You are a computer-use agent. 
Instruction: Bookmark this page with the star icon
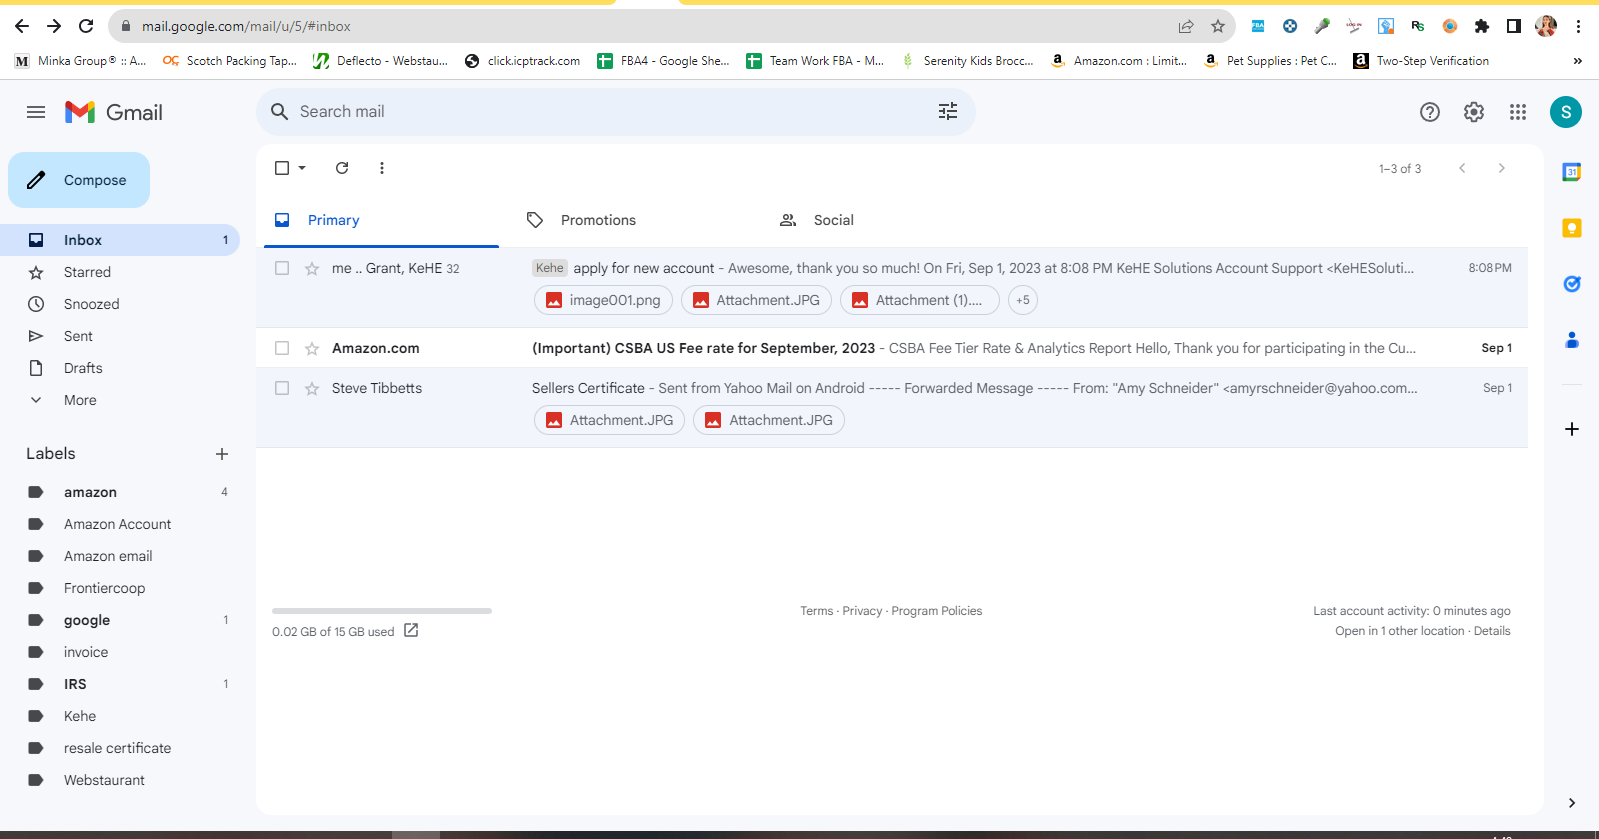click(x=1218, y=26)
